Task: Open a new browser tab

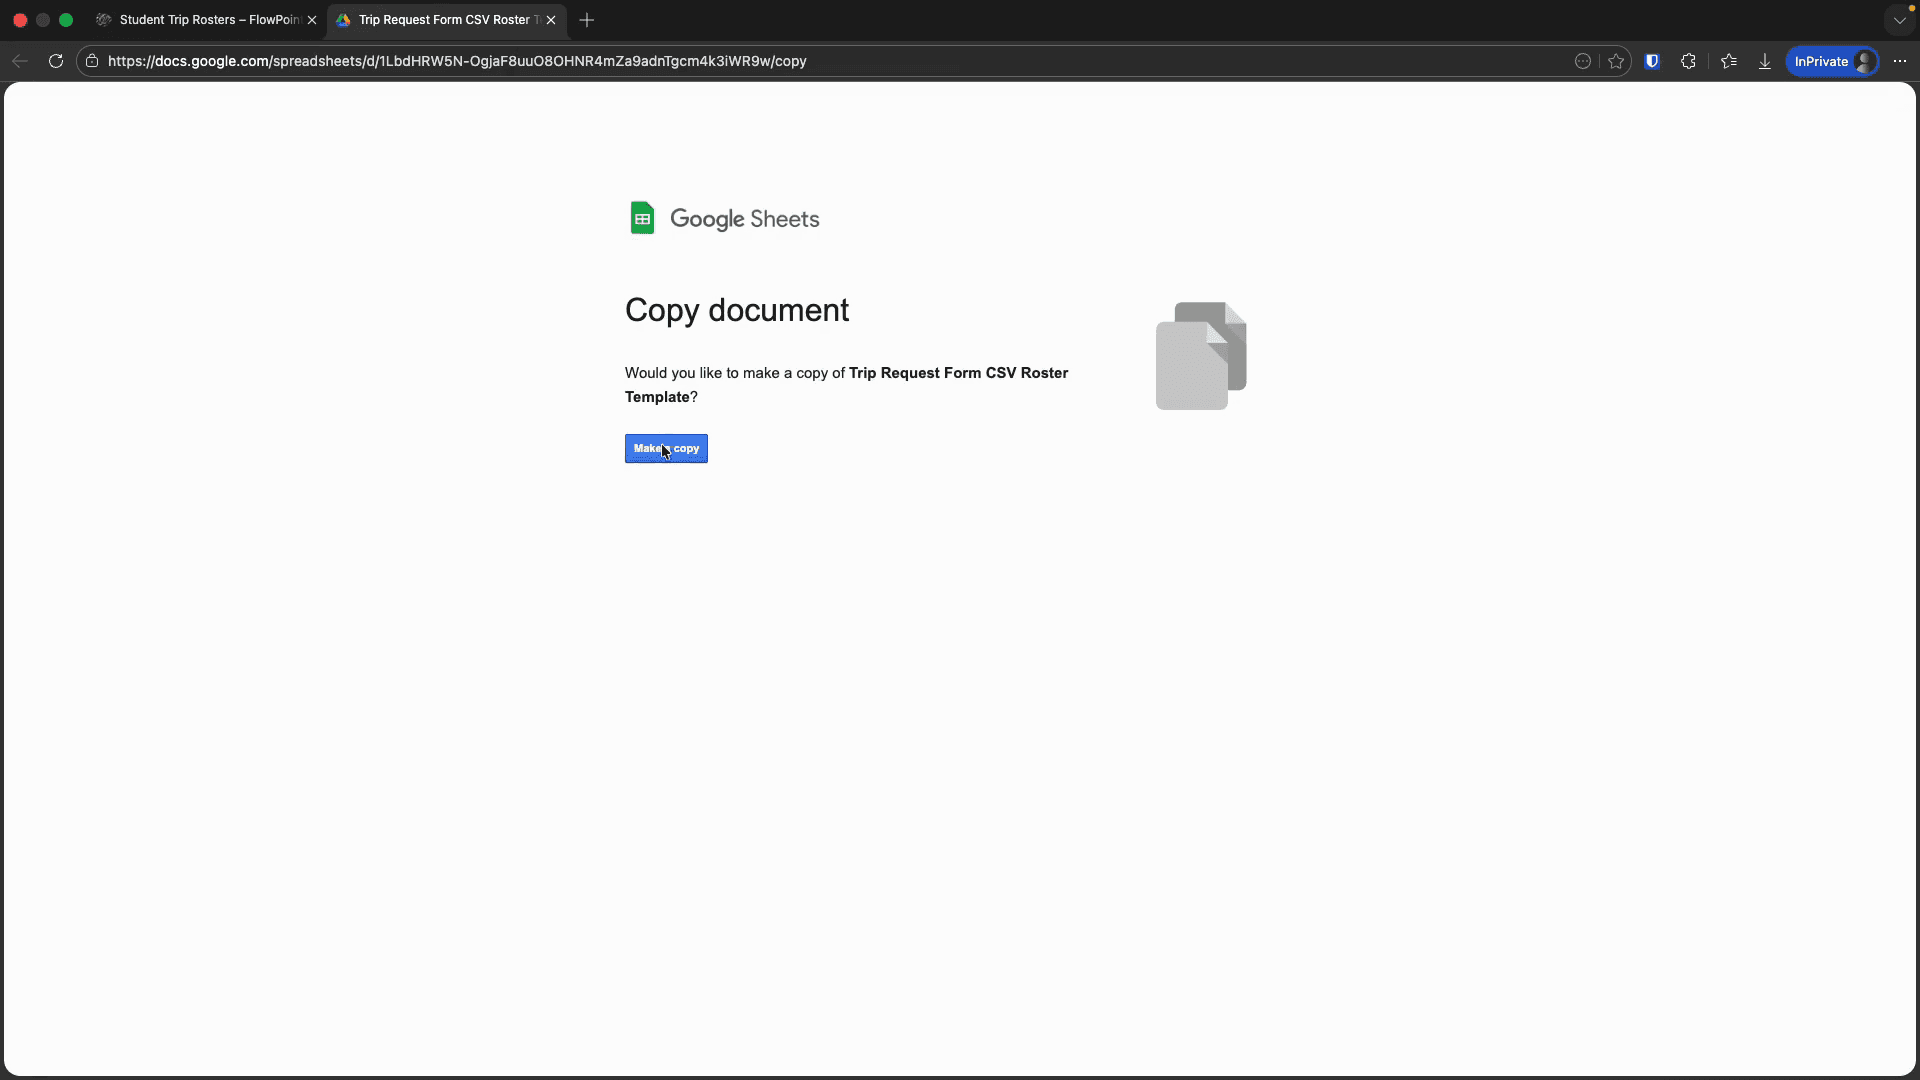Action: pyautogui.click(x=587, y=20)
